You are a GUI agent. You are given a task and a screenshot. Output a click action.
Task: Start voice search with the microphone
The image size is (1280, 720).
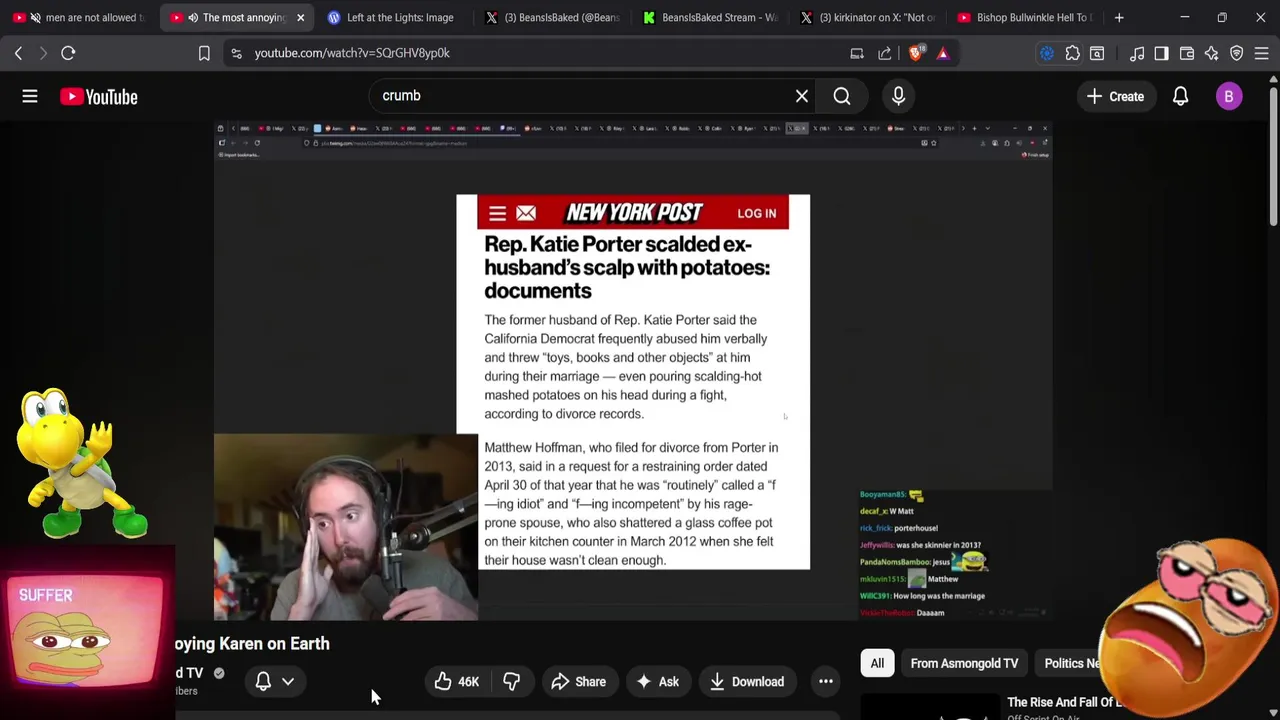click(898, 96)
